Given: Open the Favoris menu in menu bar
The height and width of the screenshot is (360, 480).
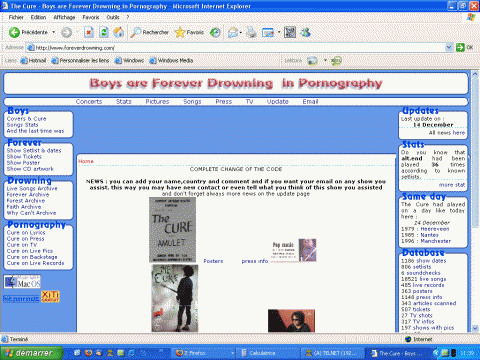Looking at the screenshot, I should click(91, 17).
